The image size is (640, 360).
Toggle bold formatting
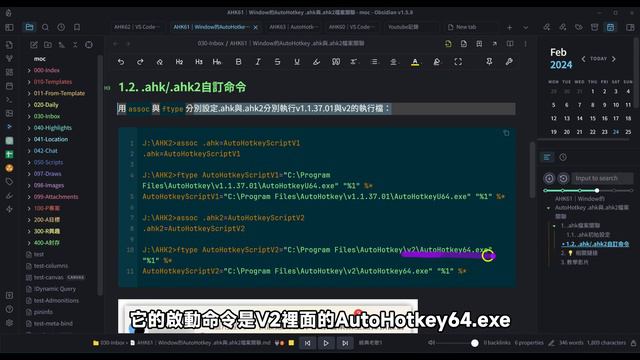(238, 62)
